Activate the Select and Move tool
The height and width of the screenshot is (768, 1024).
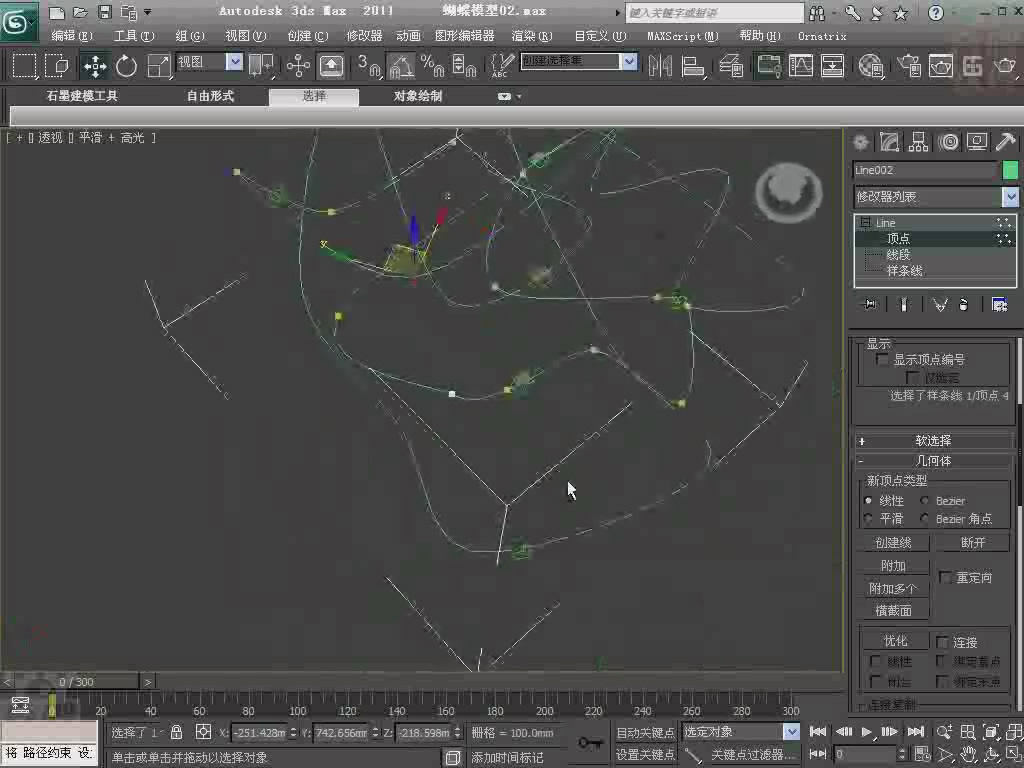[95, 65]
